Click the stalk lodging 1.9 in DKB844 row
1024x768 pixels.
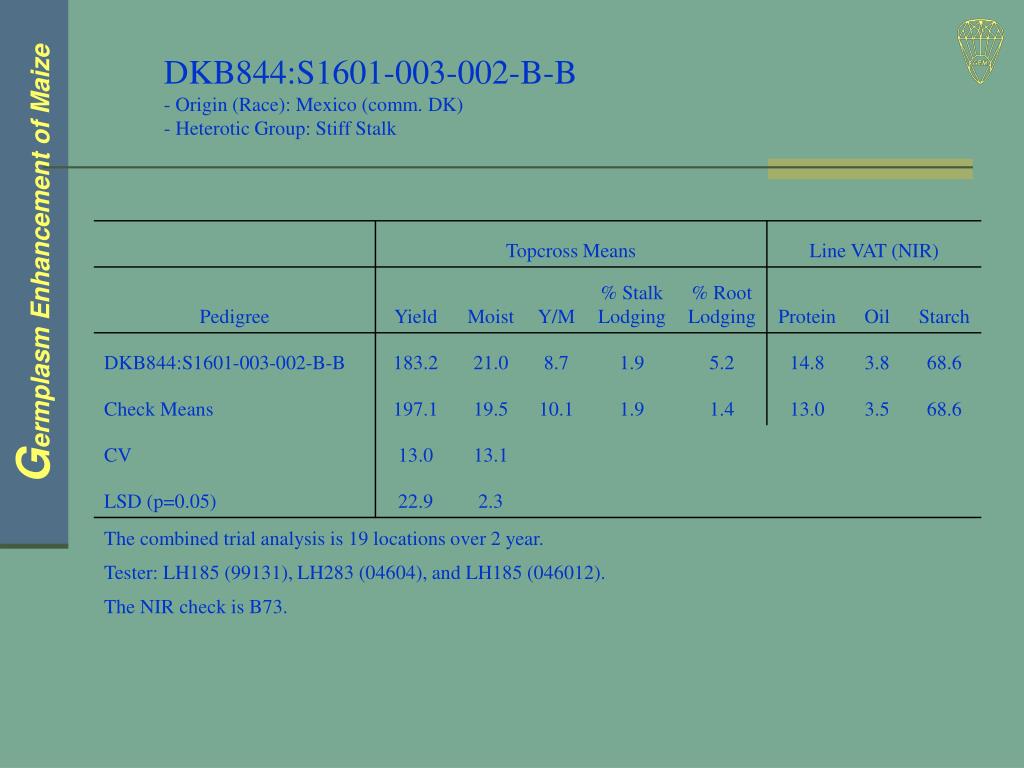632,363
